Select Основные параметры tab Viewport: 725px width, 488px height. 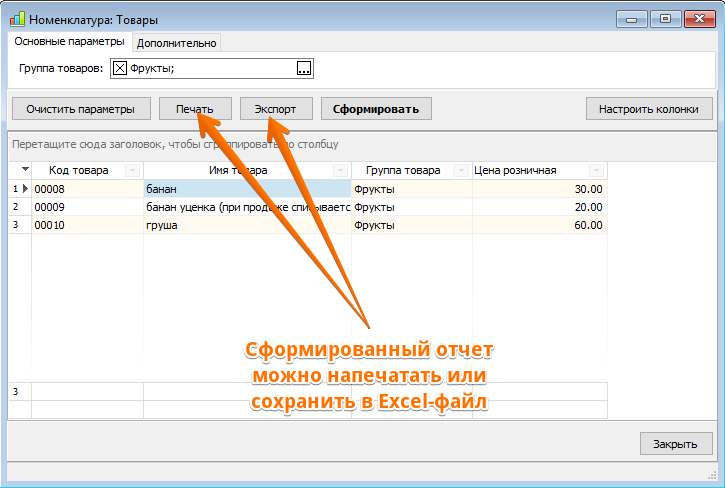pyautogui.click(x=69, y=42)
